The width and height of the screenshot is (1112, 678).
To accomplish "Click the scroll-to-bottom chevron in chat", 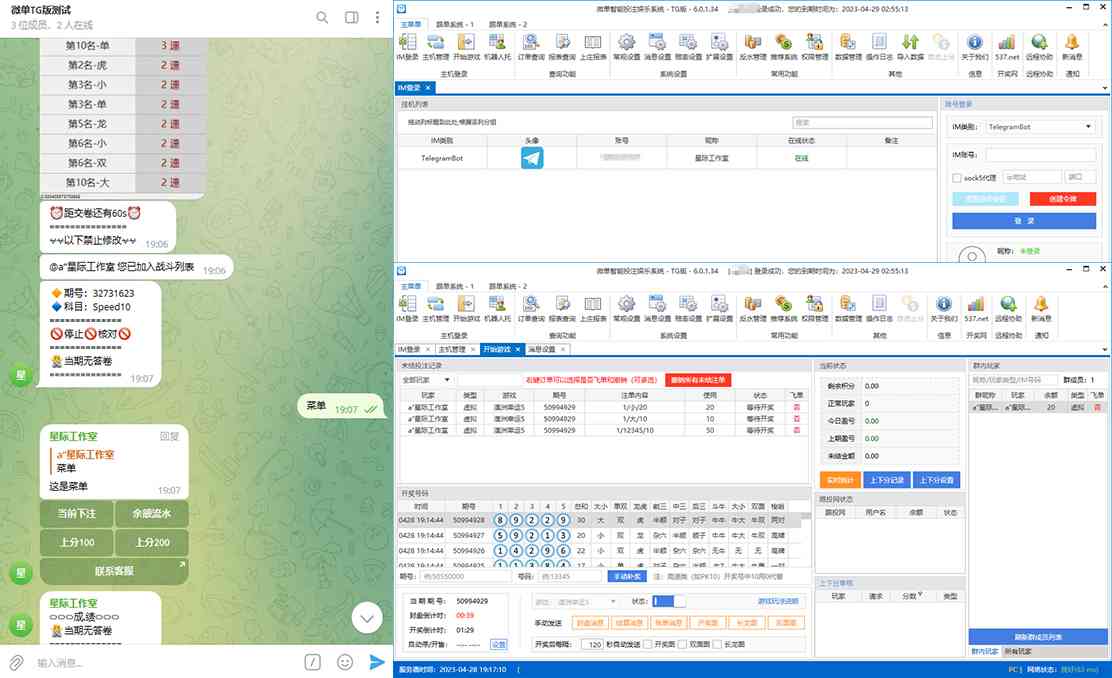I will click(367, 619).
